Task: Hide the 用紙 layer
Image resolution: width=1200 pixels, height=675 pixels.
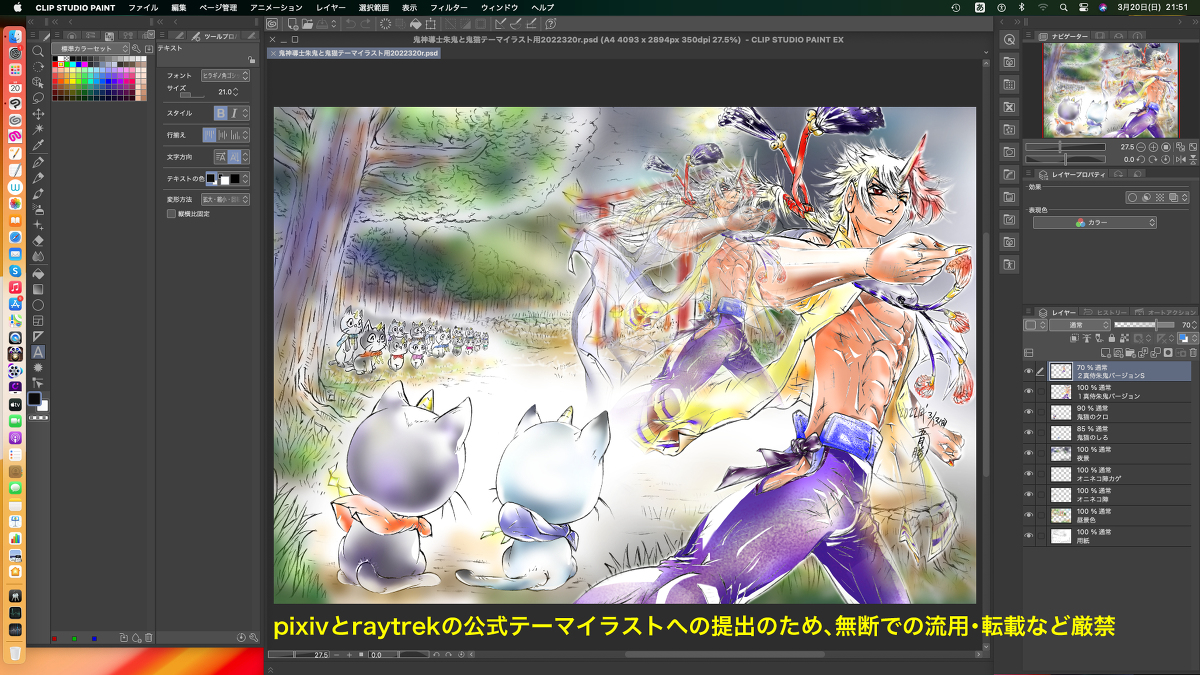Action: [1028, 536]
